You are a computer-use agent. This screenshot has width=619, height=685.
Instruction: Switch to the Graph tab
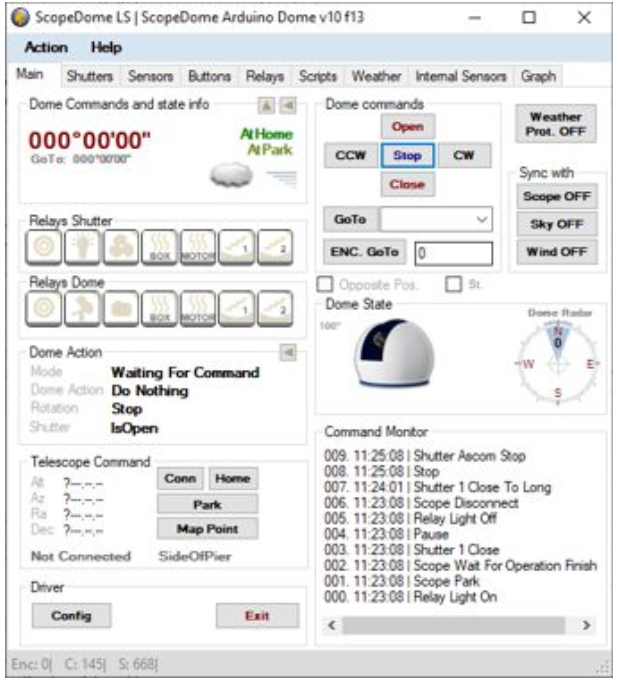pos(538,76)
